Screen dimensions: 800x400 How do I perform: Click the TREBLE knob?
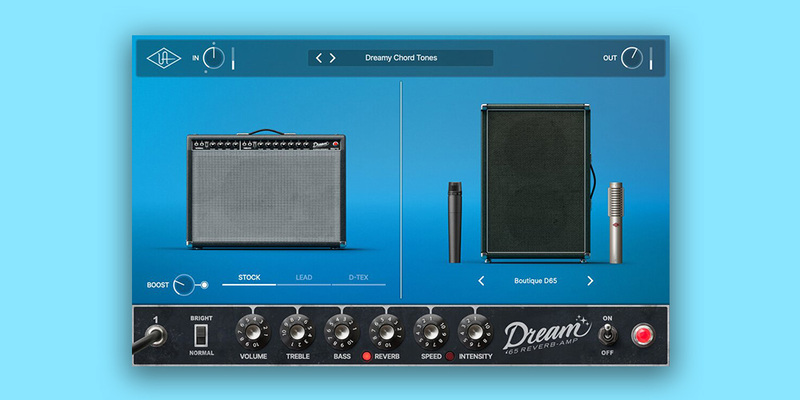click(296, 331)
